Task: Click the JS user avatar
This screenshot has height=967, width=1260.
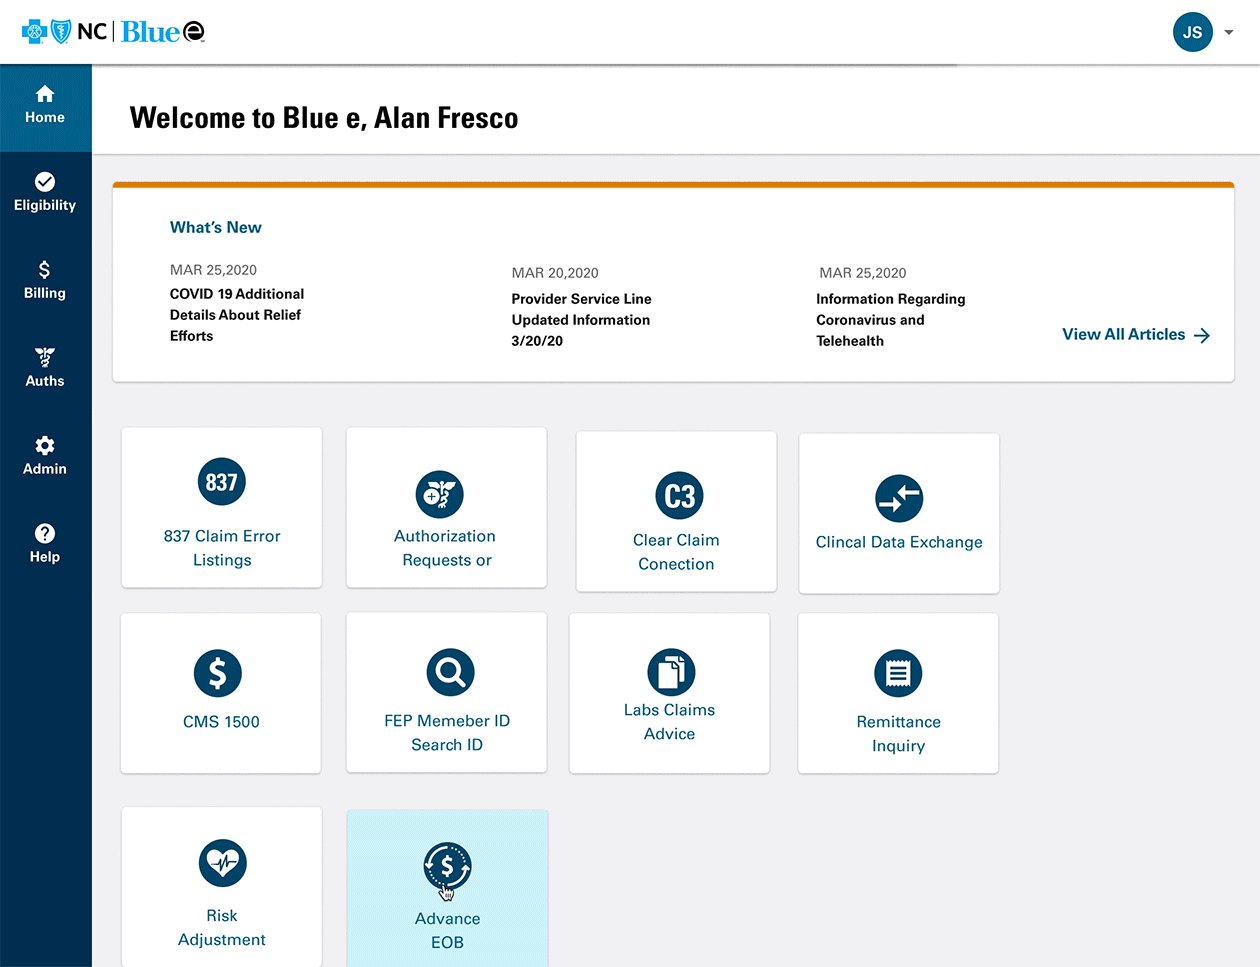Action: point(1192,32)
